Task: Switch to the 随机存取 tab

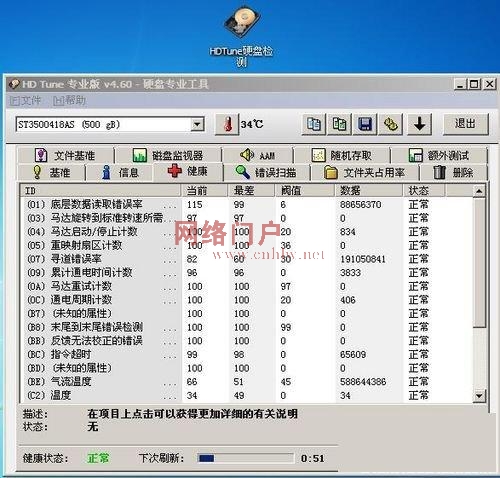Action: pos(342,155)
